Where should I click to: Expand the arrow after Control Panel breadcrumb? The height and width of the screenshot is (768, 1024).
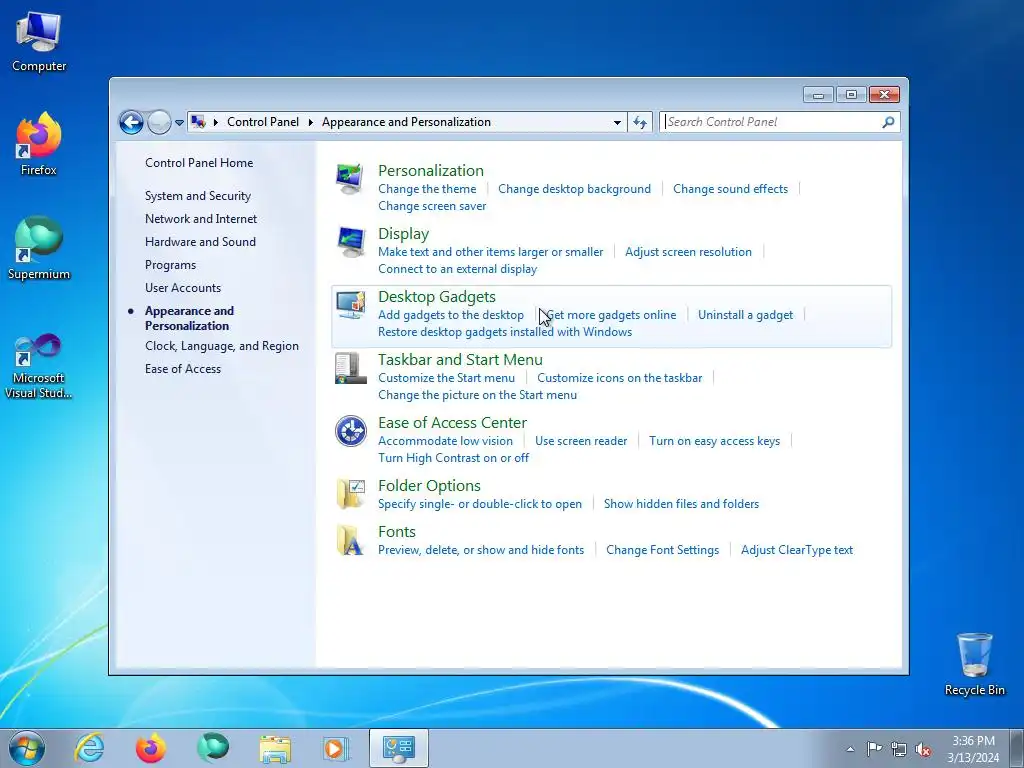pyautogui.click(x=311, y=122)
